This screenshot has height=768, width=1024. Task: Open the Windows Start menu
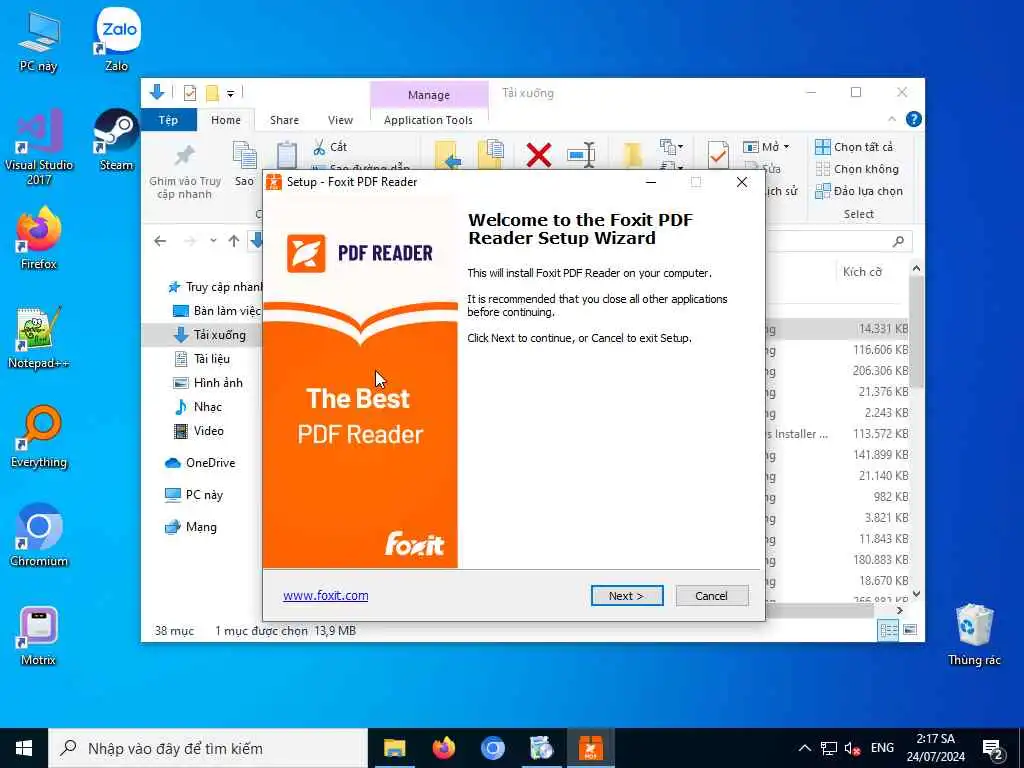pyautogui.click(x=24, y=748)
